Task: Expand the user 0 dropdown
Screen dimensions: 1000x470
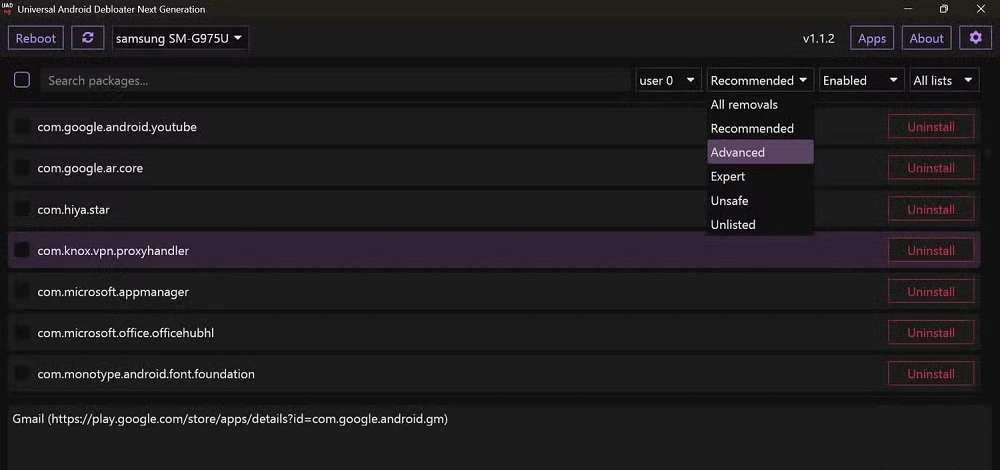Action: (668, 80)
